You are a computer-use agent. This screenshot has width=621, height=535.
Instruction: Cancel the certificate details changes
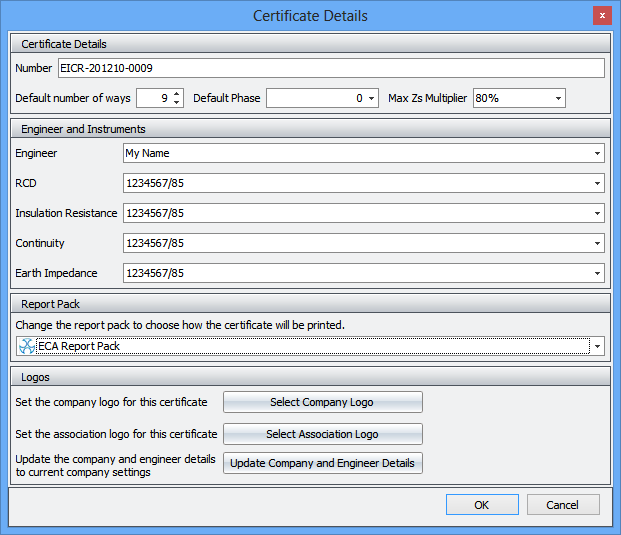(x=563, y=505)
